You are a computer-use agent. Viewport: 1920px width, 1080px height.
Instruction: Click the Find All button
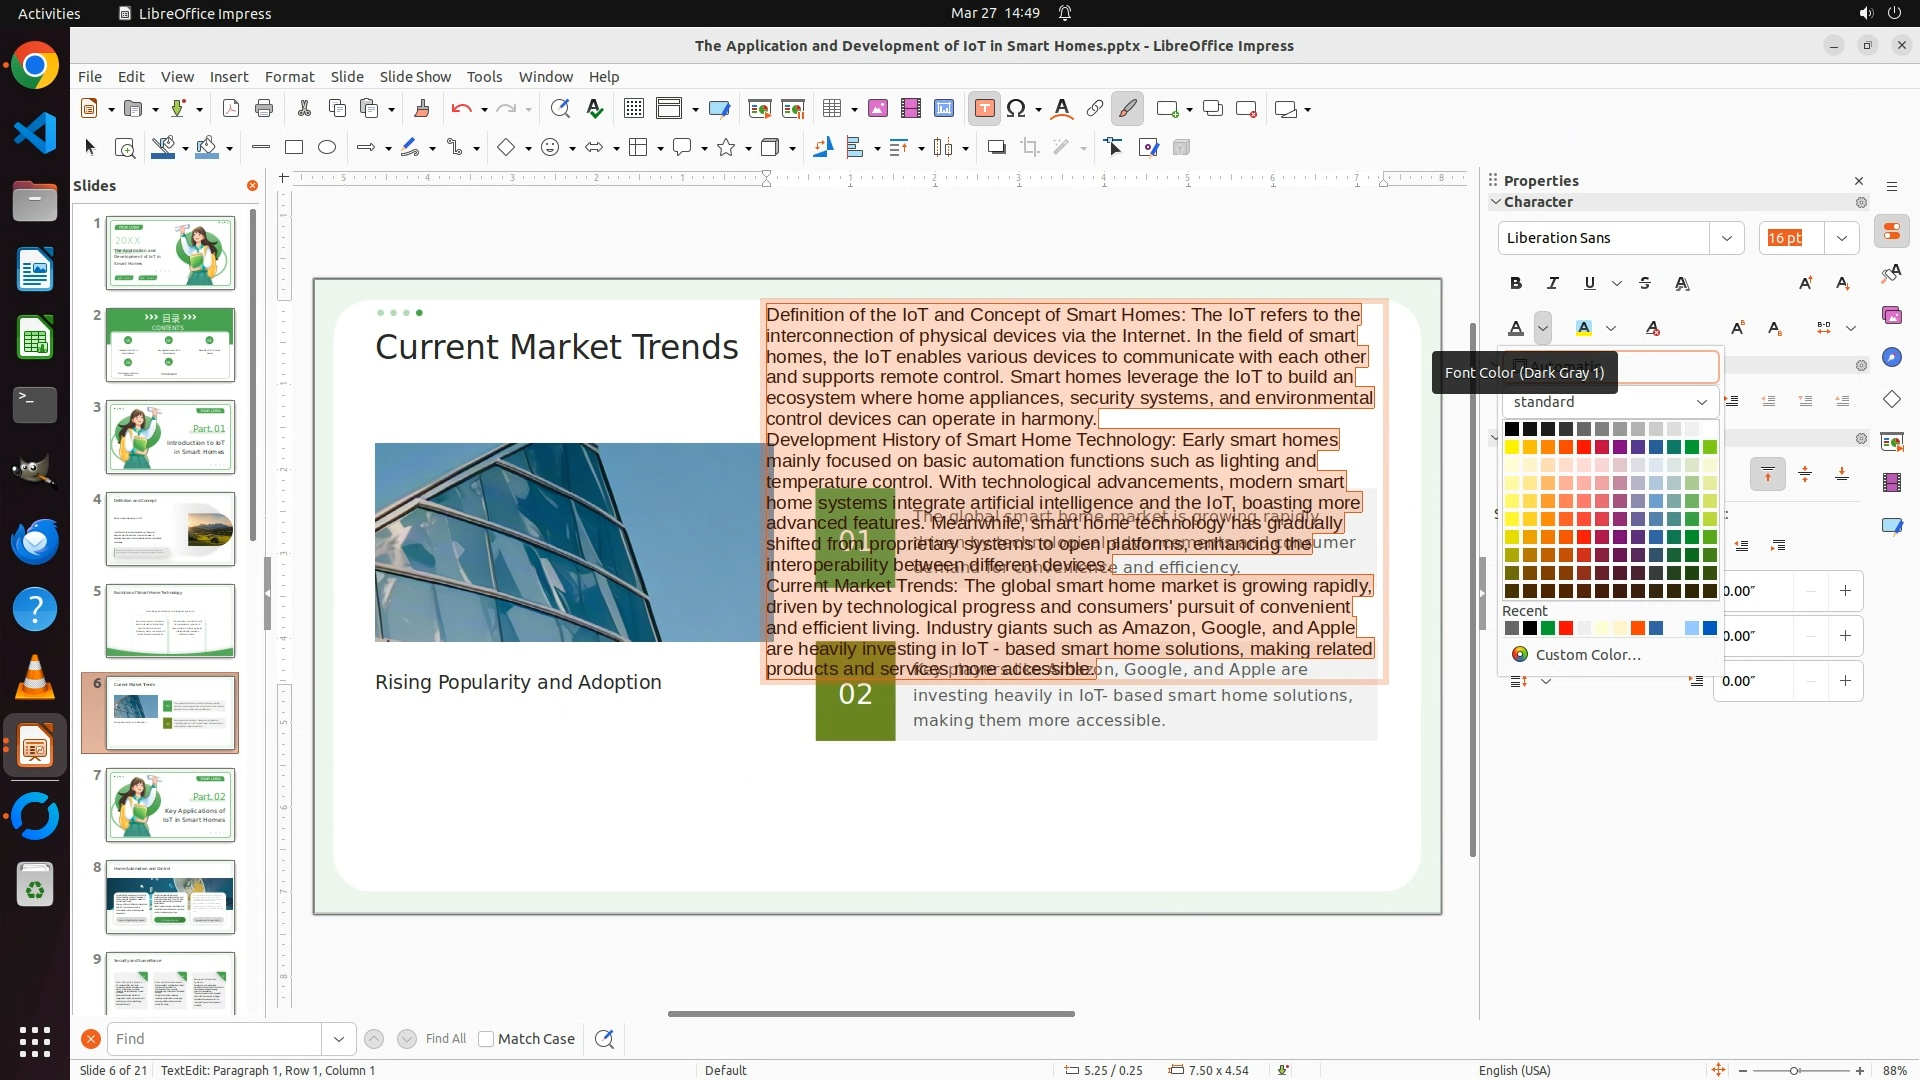(445, 1039)
